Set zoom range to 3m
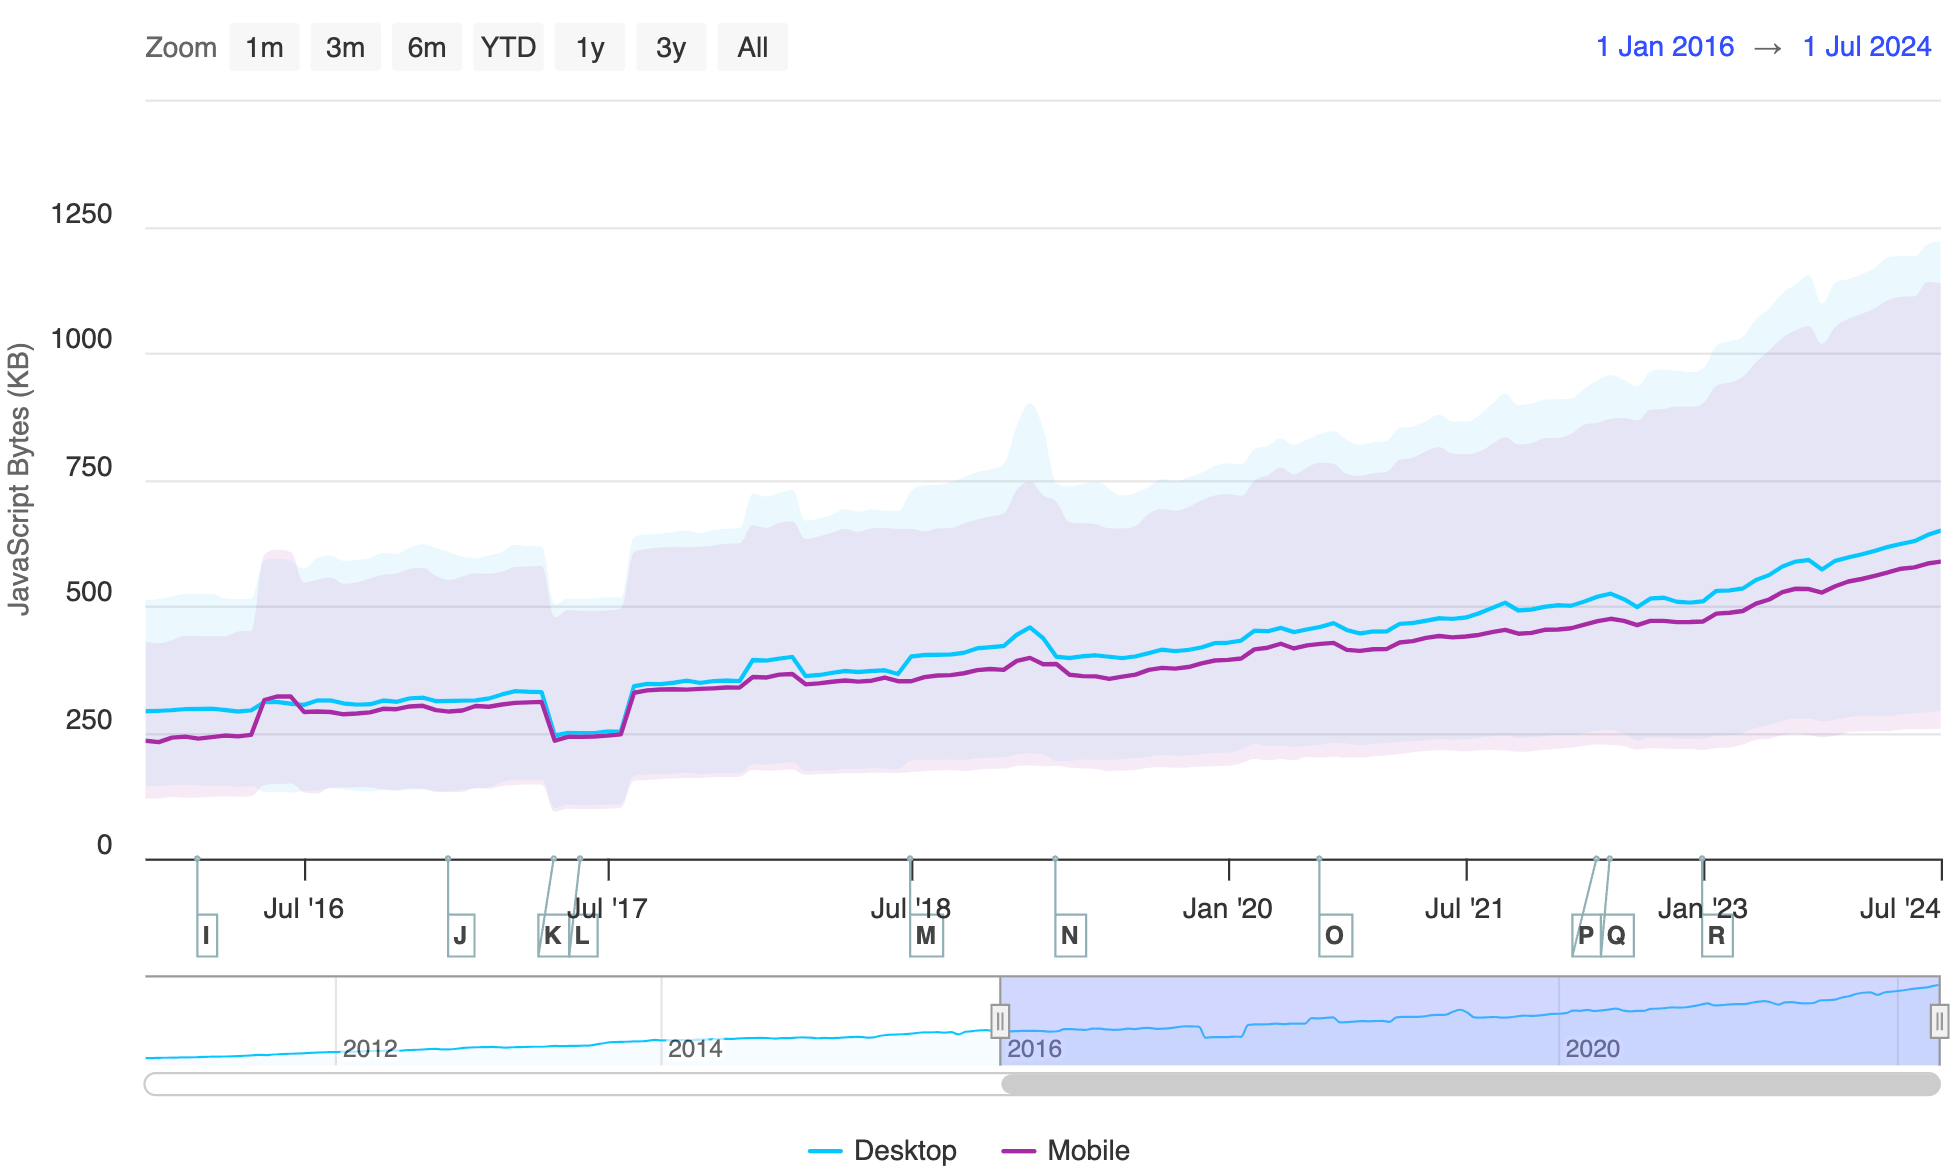The height and width of the screenshot is (1170, 1954). [x=345, y=47]
